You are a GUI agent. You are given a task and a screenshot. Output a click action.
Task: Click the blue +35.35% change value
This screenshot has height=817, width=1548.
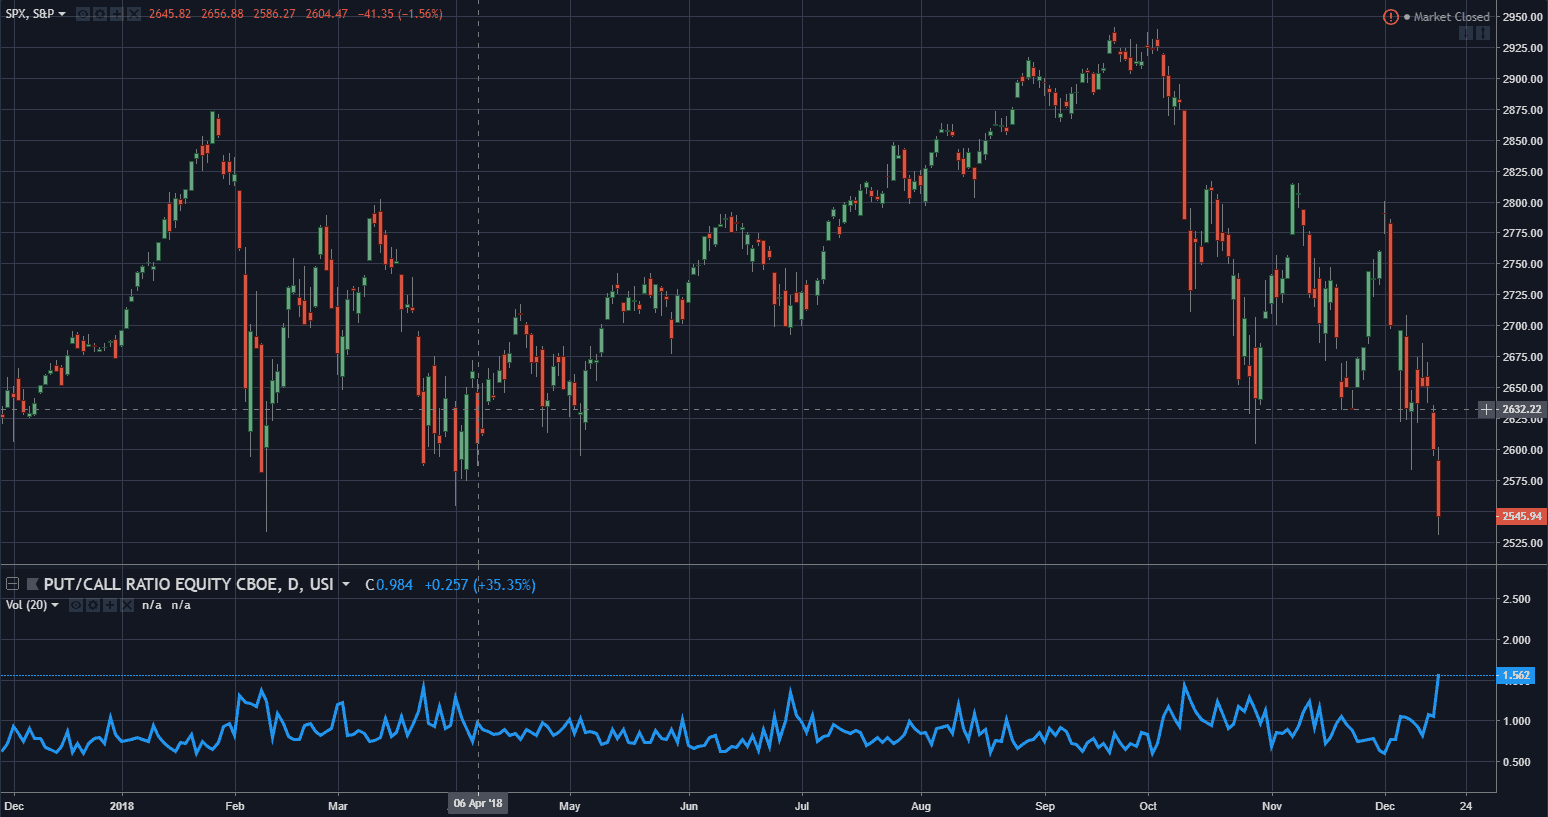[506, 584]
